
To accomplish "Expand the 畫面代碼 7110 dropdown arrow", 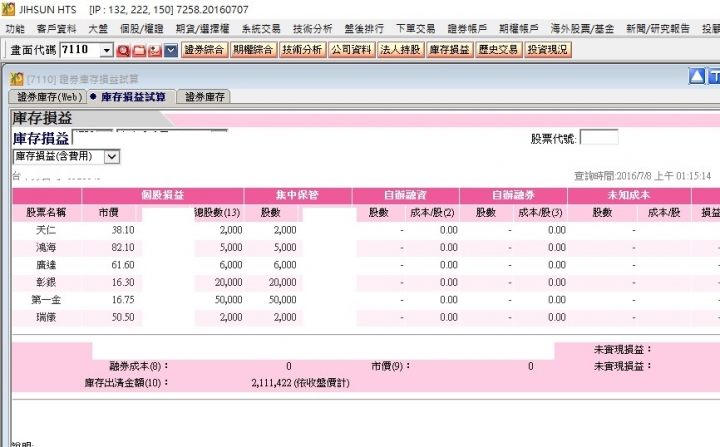I will pyautogui.click(x=107, y=50).
